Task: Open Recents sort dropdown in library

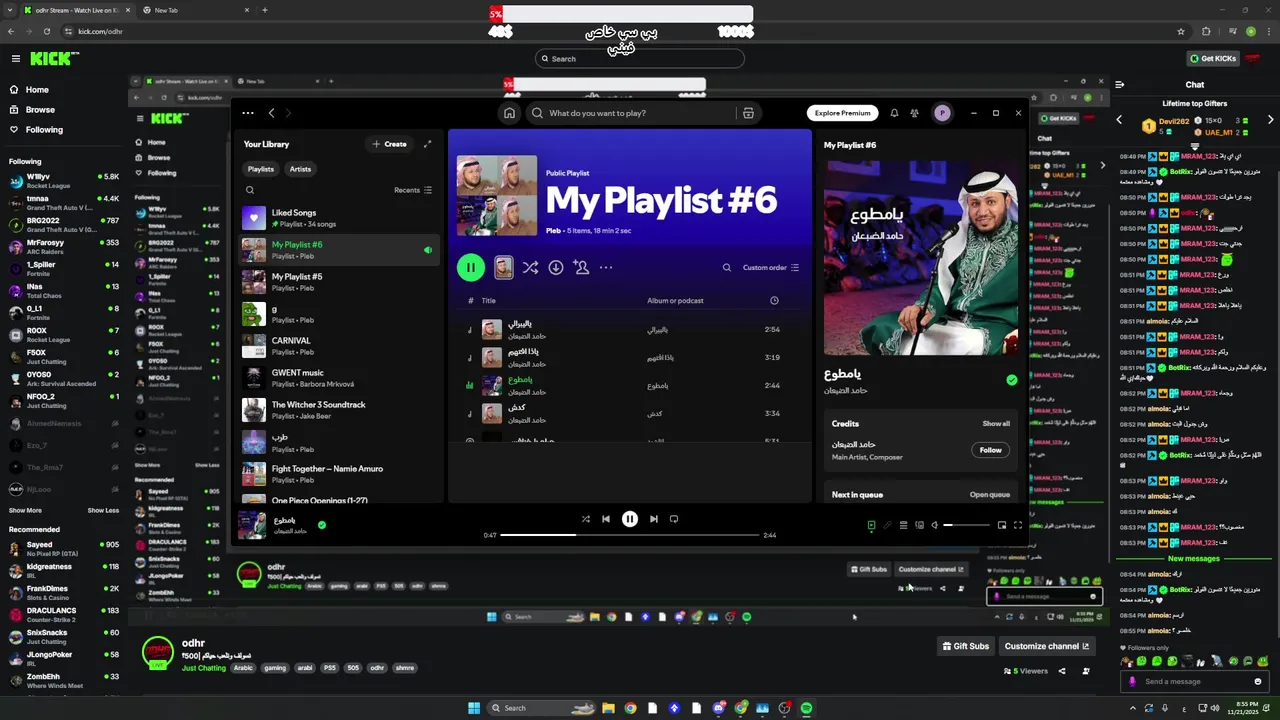Action: click(x=413, y=190)
